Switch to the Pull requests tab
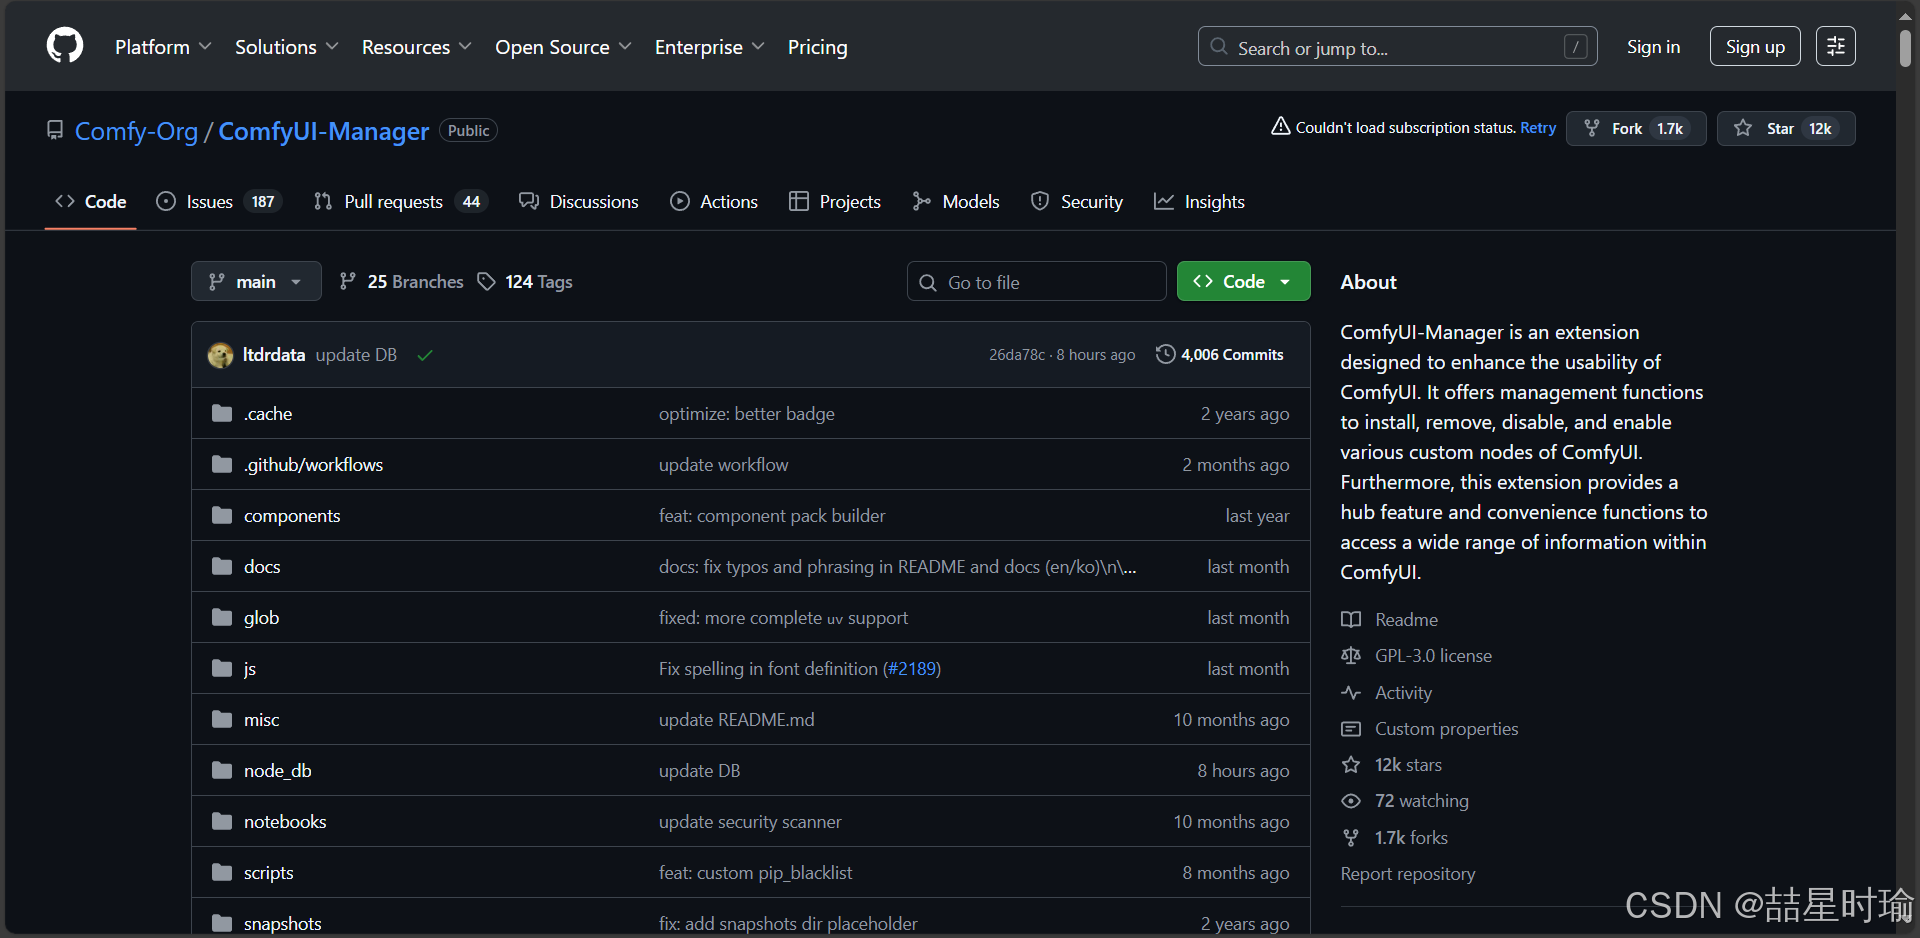The image size is (1920, 938). pos(400,201)
